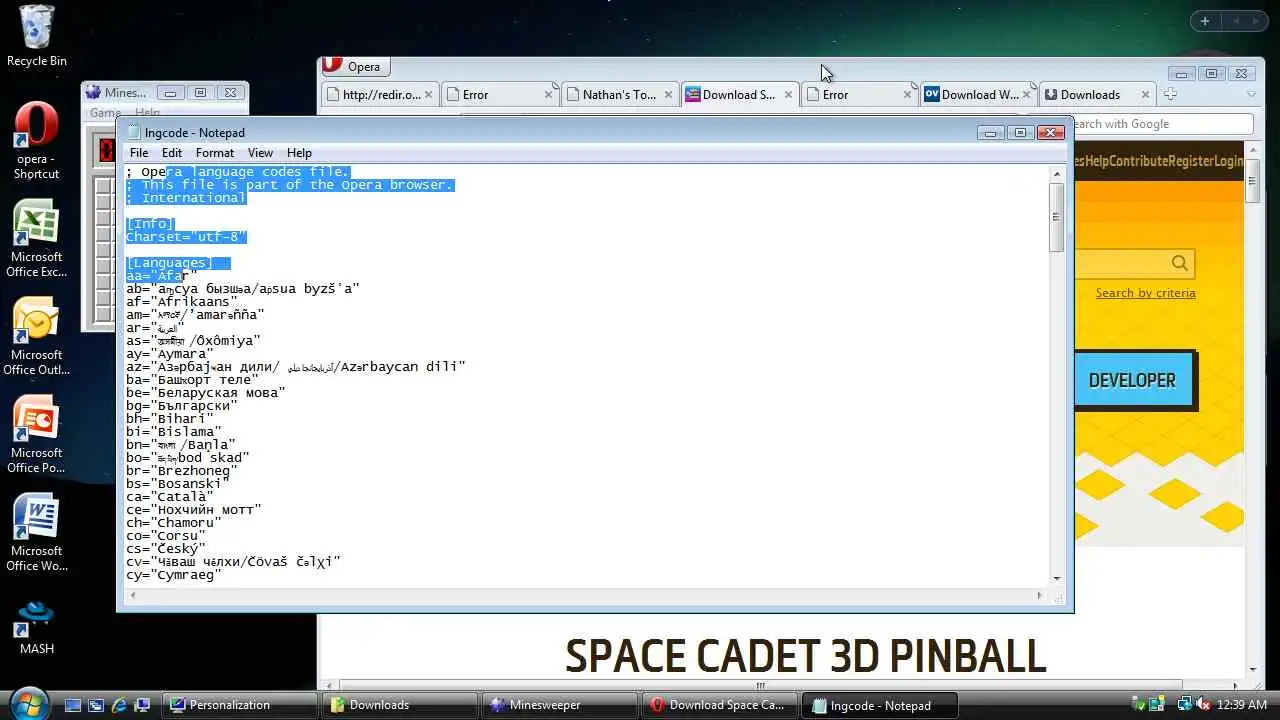Switch to the Nathan's To... tab

click(619, 94)
